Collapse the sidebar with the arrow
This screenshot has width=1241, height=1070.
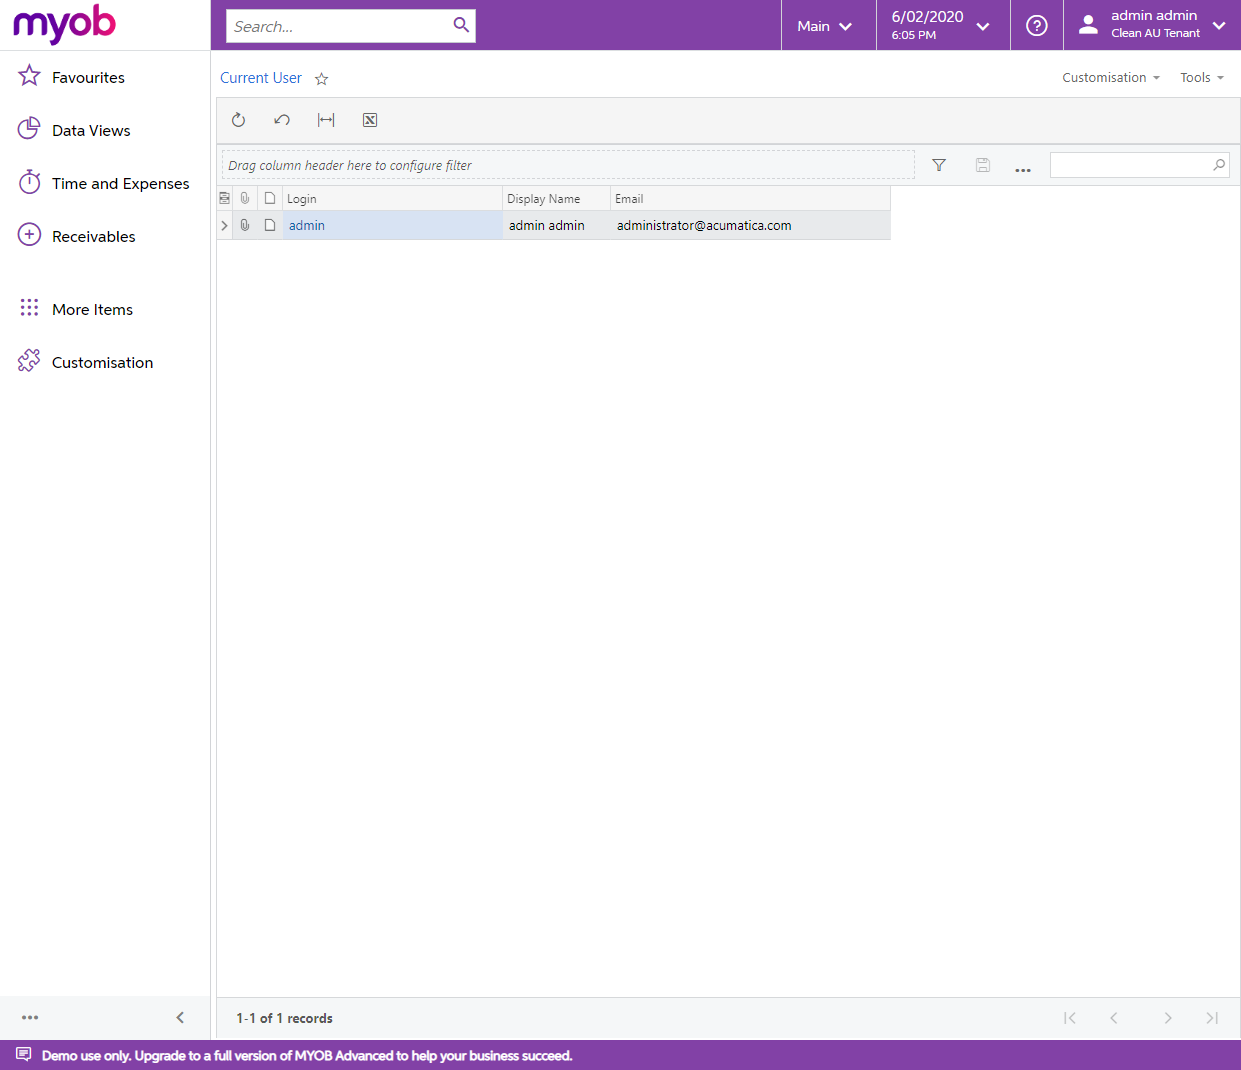tap(180, 1017)
